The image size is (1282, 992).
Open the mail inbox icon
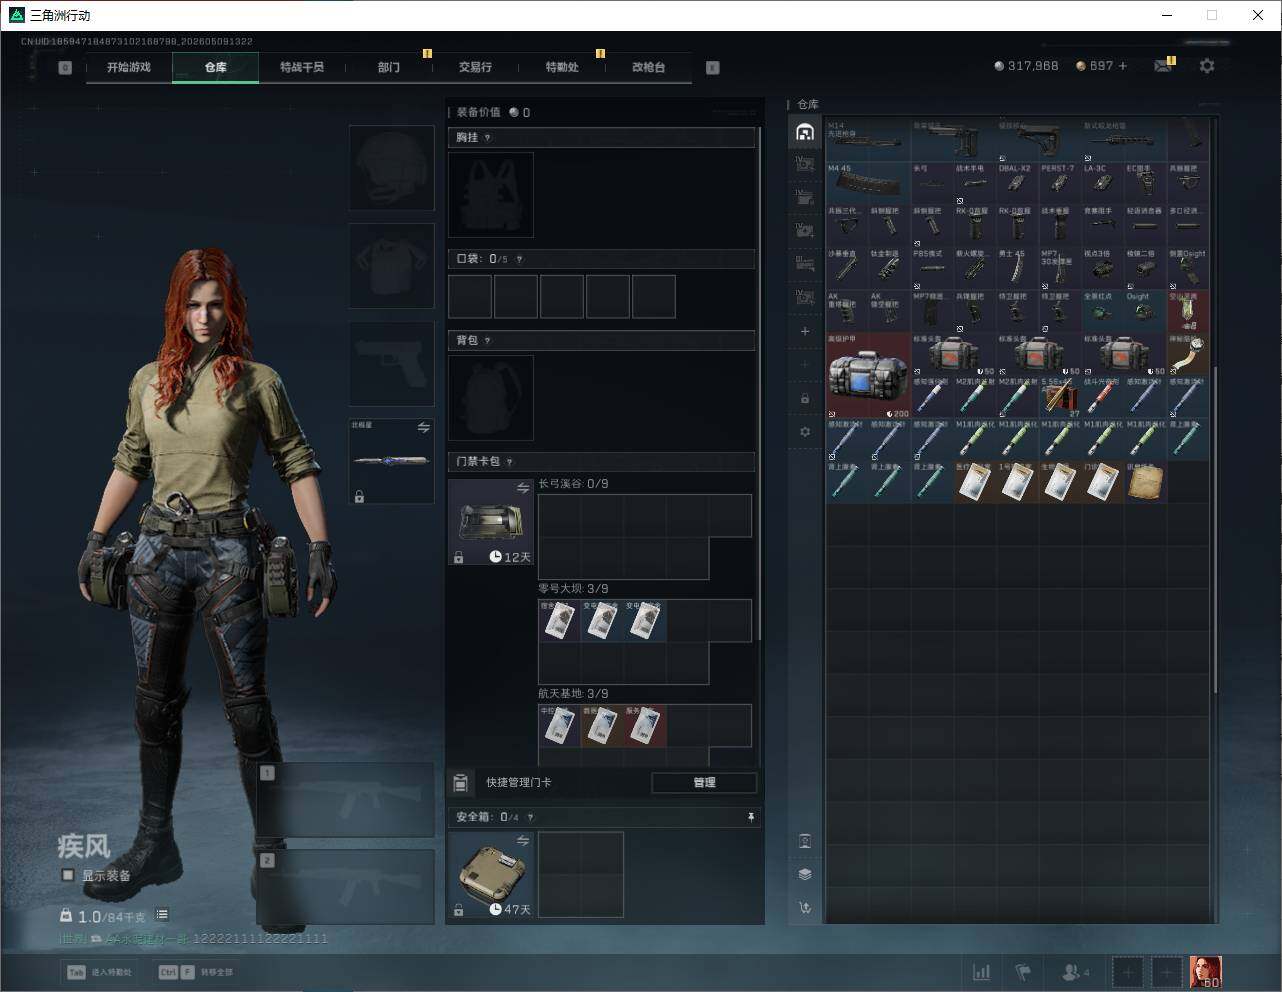pos(1163,66)
